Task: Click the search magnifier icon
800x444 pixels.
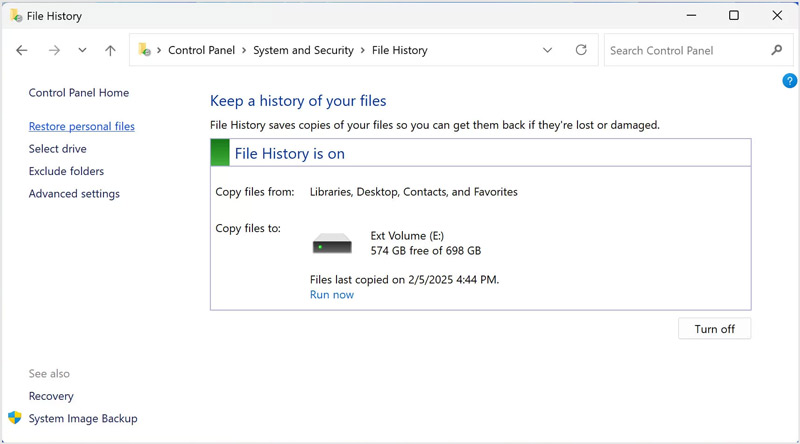Action: click(x=777, y=50)
